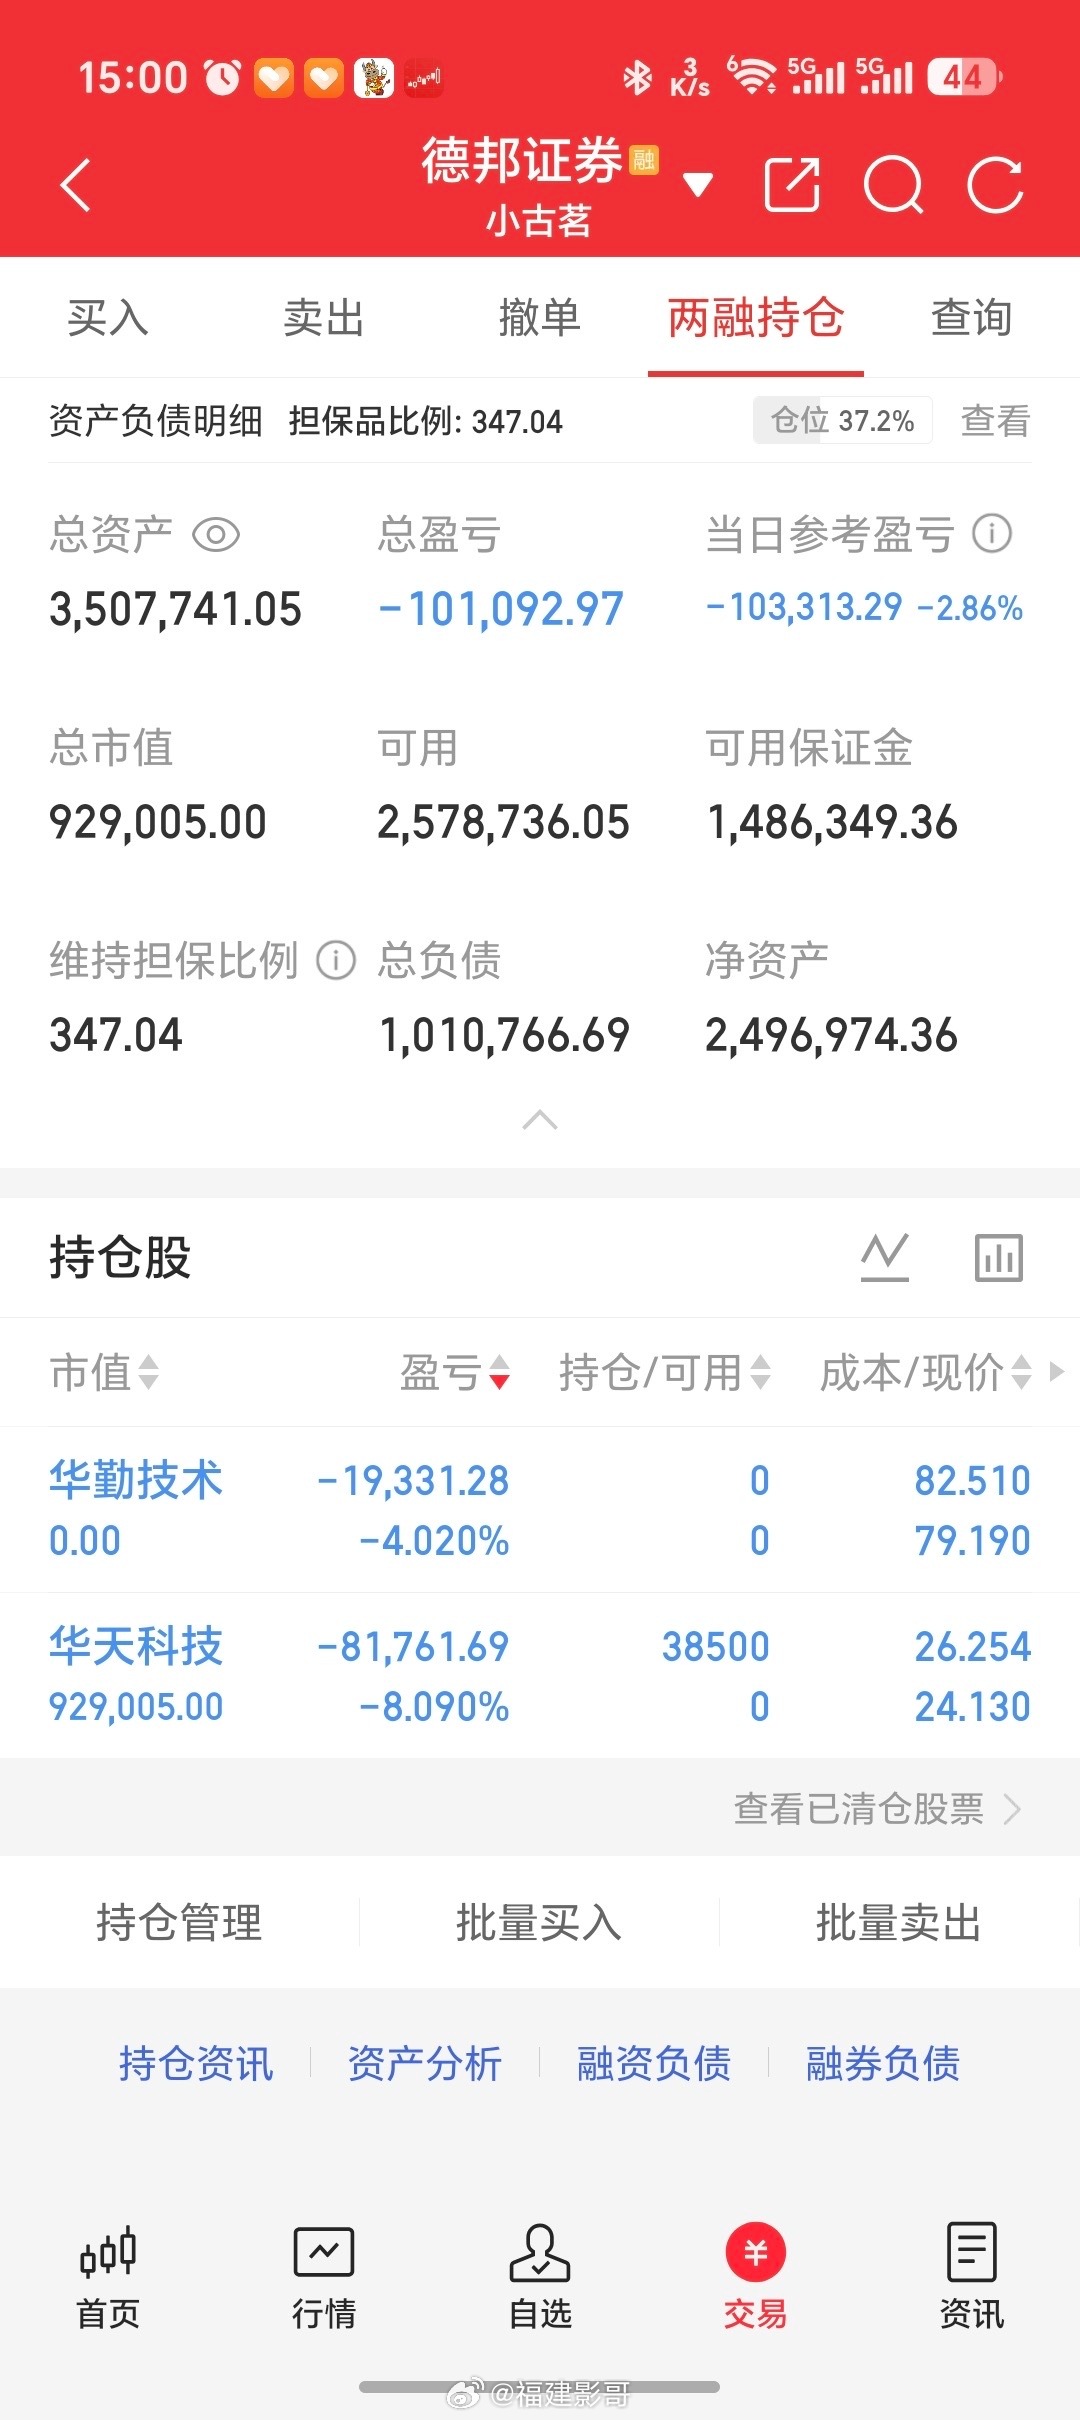The width and height of the screenshot is (1080, 2420).
Task: Tap 批量买入 button
Action: (540, 1922)
